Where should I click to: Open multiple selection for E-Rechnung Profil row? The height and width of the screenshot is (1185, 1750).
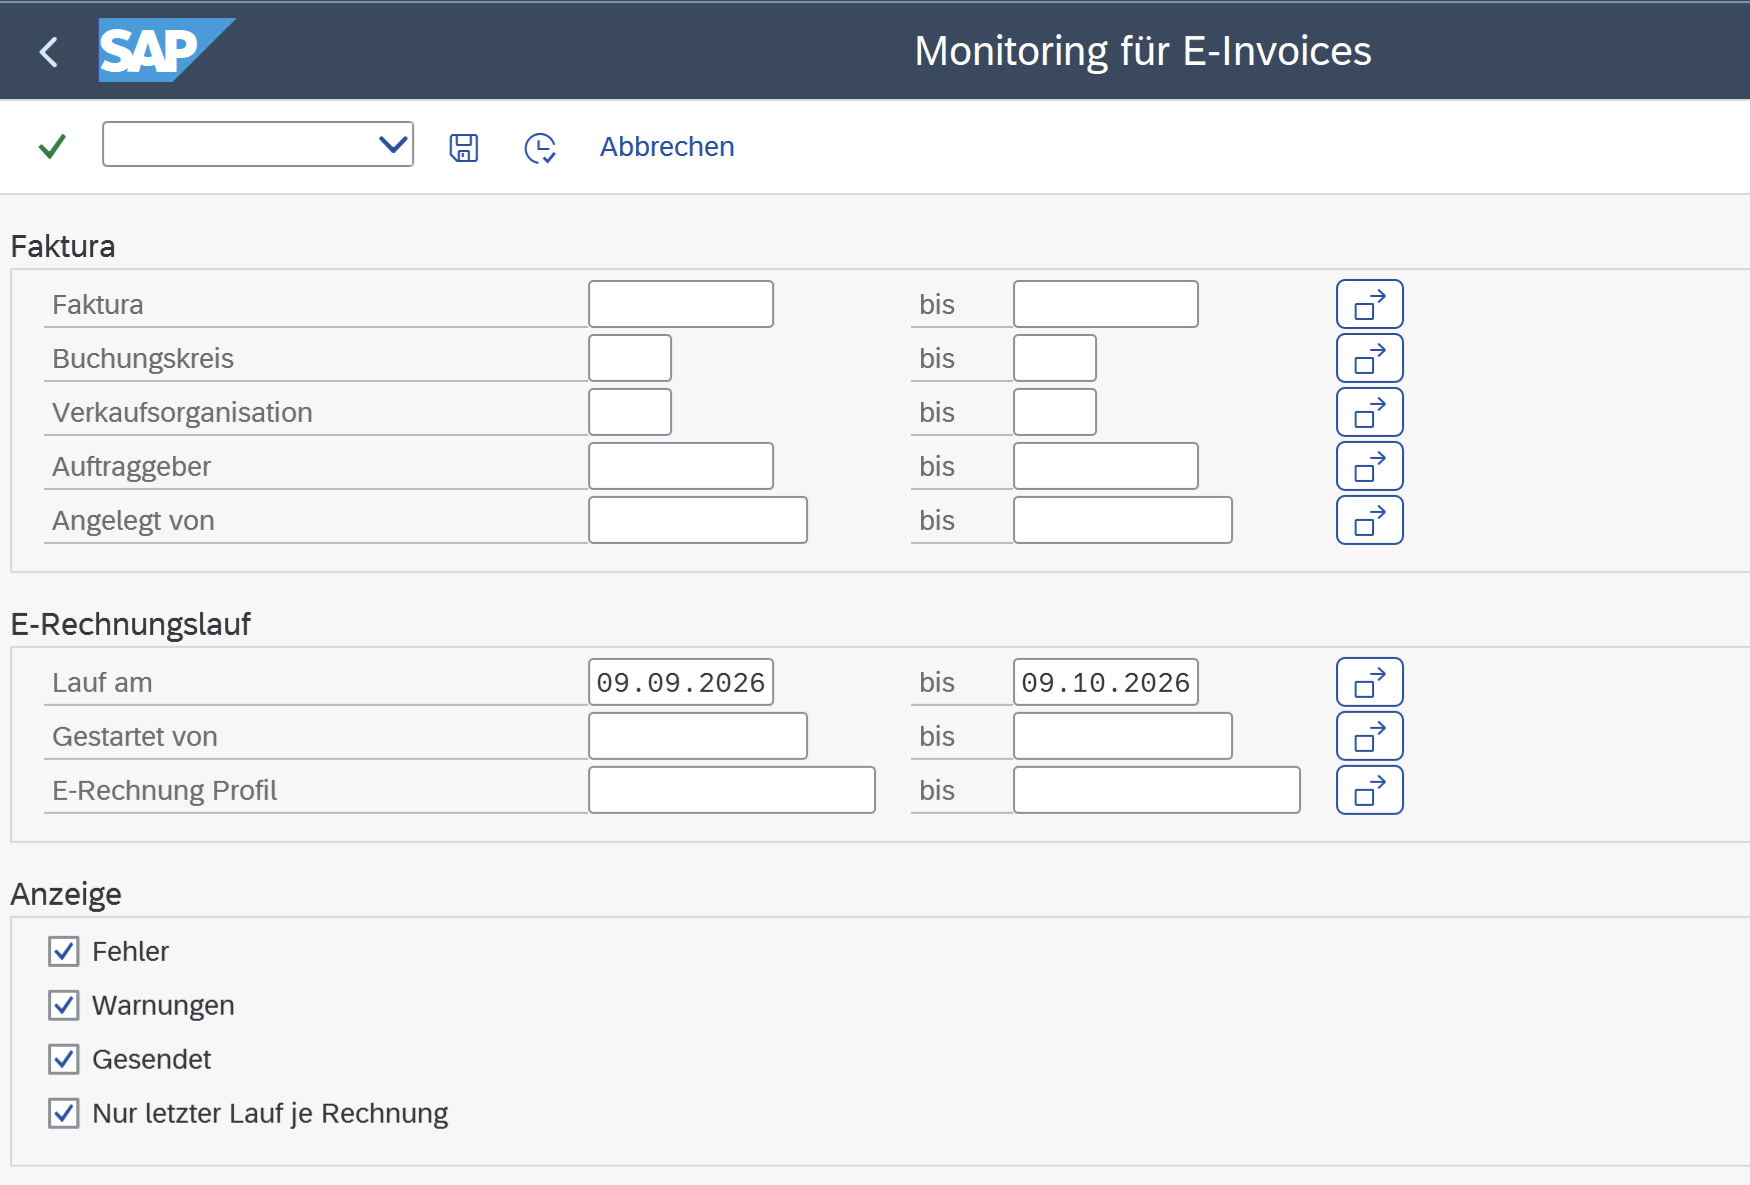point(1370,790)
